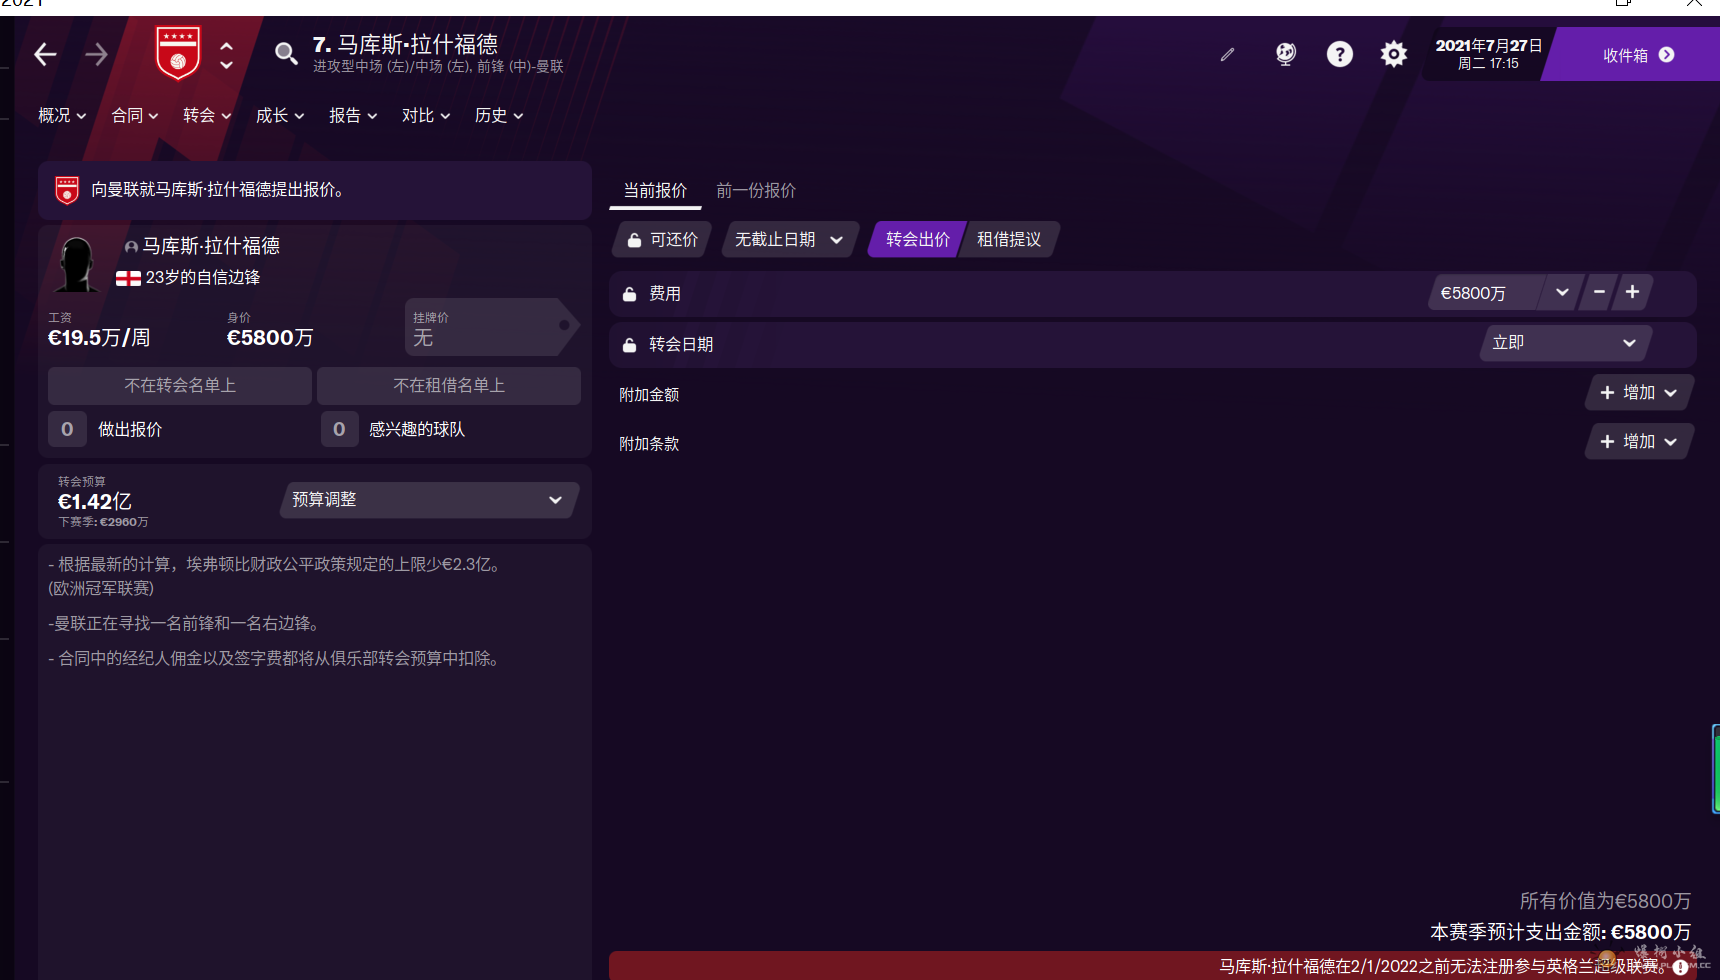Toggle the lock icon beside 费用
This screenshot has height=980, width=1720.
pyautogui.click(x=630, y=294)
